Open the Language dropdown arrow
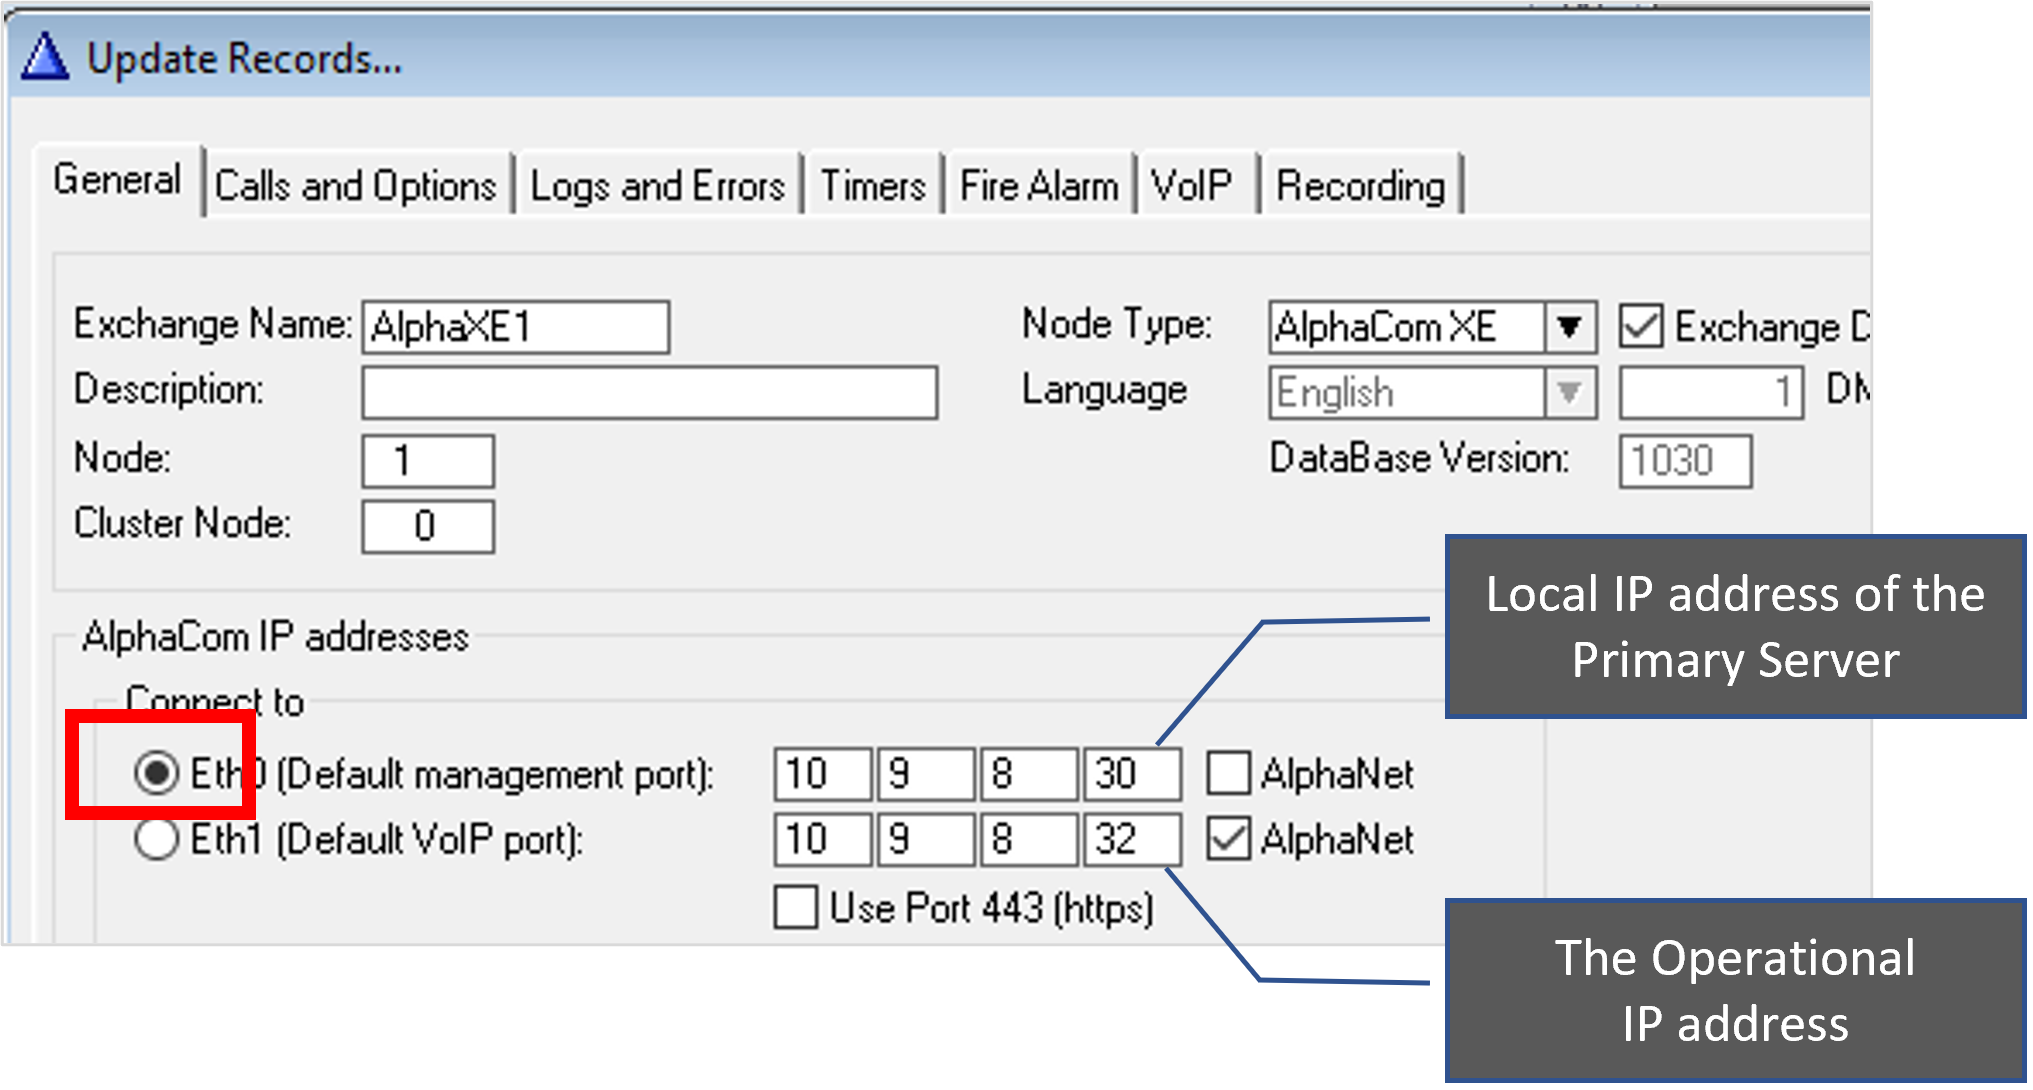The image size is (2033, 1090). tap(1569, 392)
